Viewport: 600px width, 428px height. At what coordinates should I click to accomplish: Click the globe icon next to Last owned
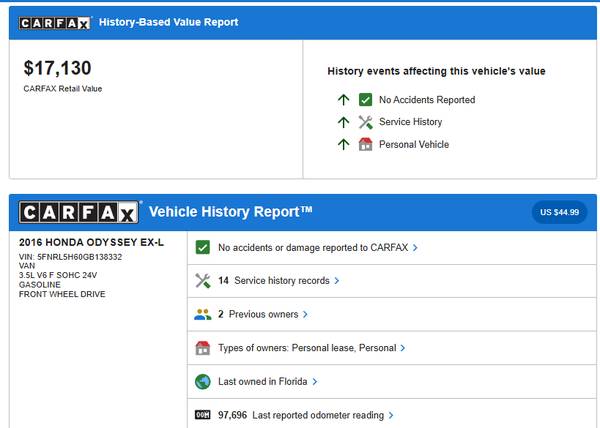203,381
